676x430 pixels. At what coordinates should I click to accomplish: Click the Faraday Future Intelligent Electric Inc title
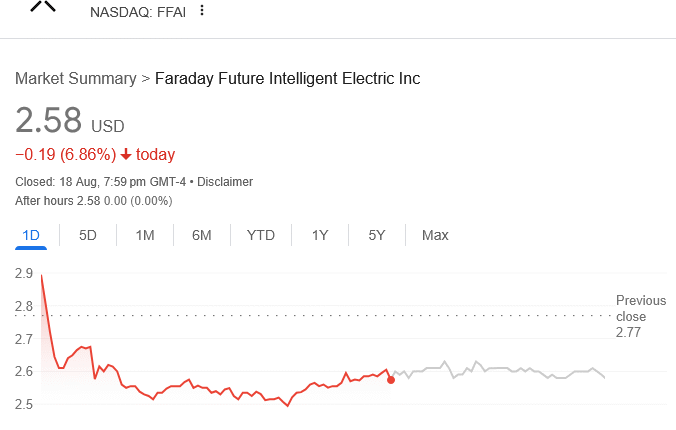(x=287, y=78)
